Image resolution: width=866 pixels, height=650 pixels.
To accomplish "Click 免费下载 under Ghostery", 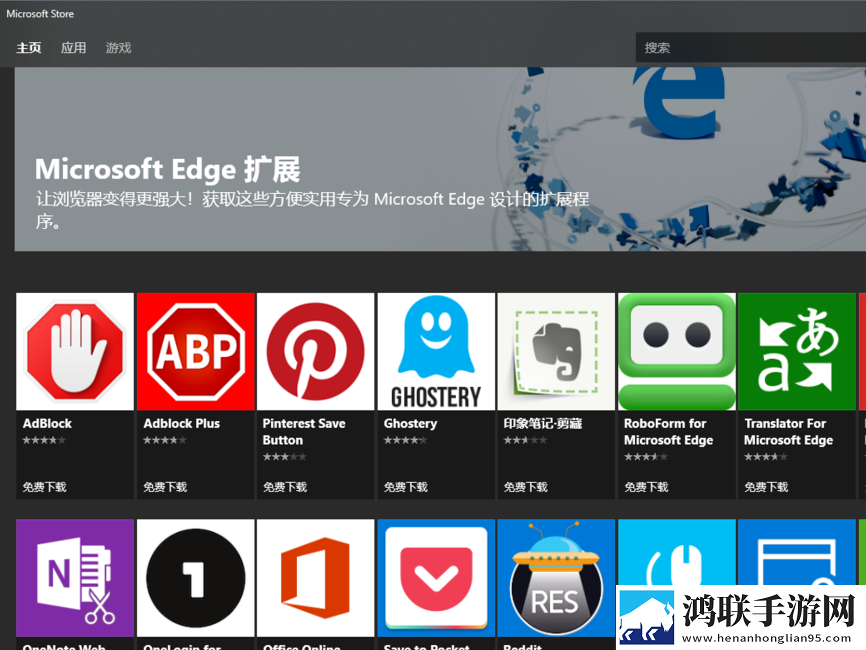I will click(x=406, y=487).
